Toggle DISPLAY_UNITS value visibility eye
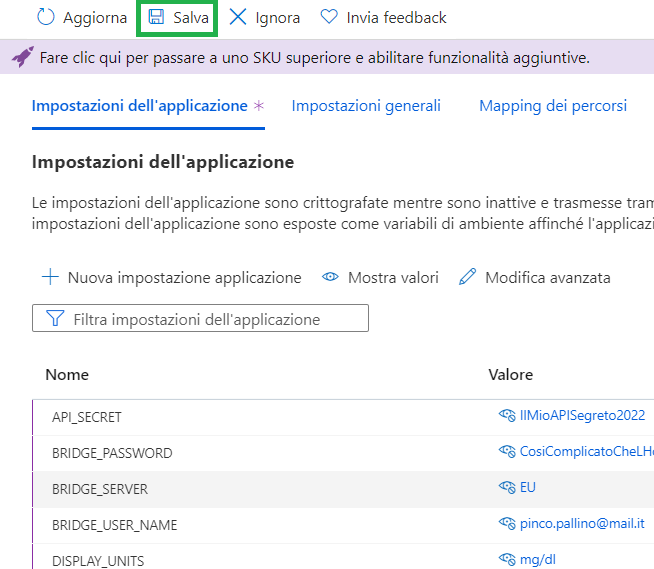 [x=507, y=559]
